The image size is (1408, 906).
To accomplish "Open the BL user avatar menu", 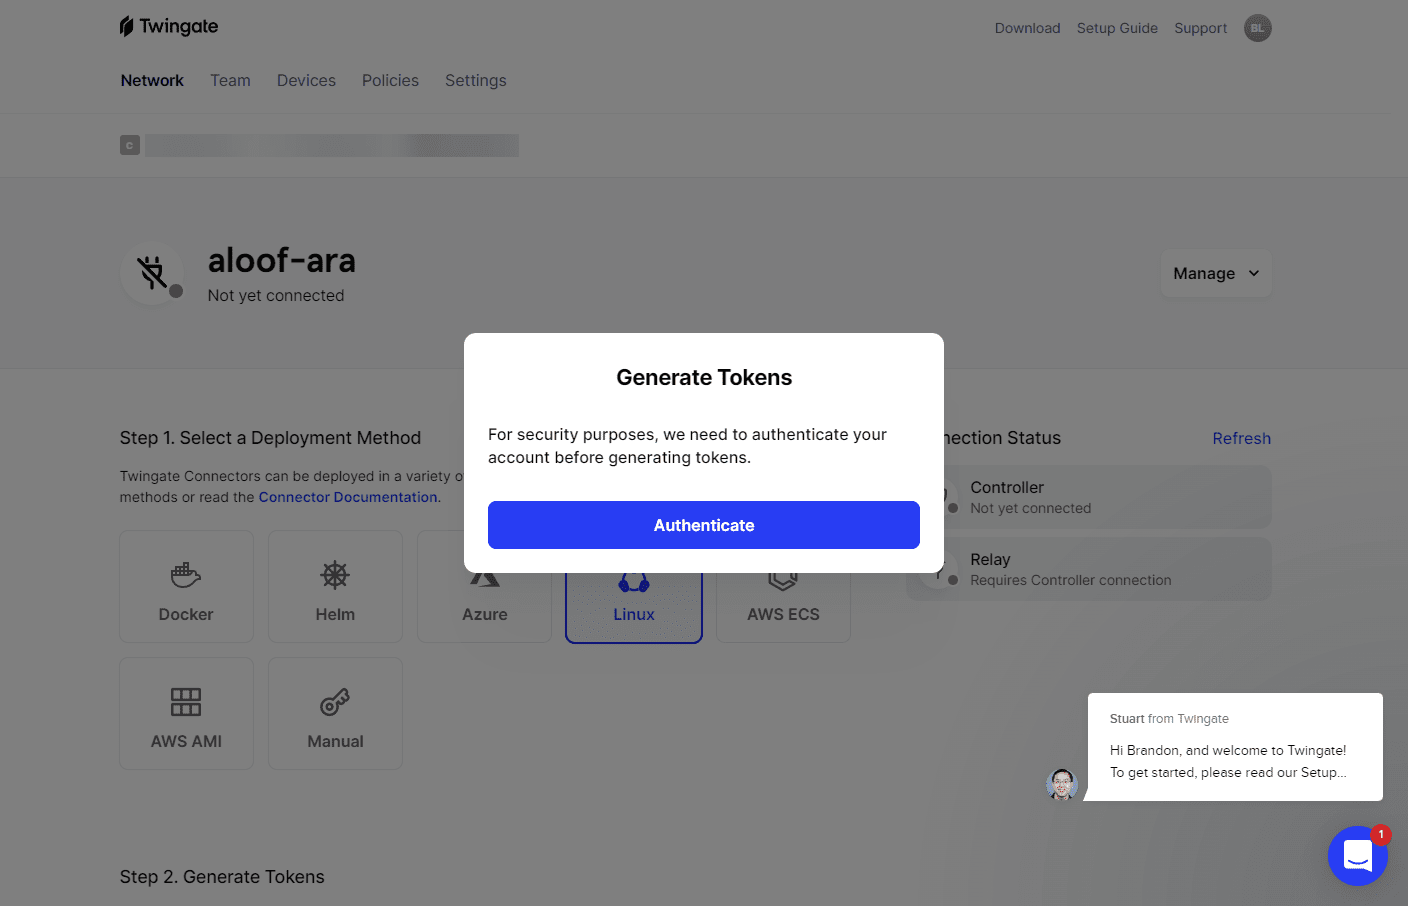I will 1258,28.
